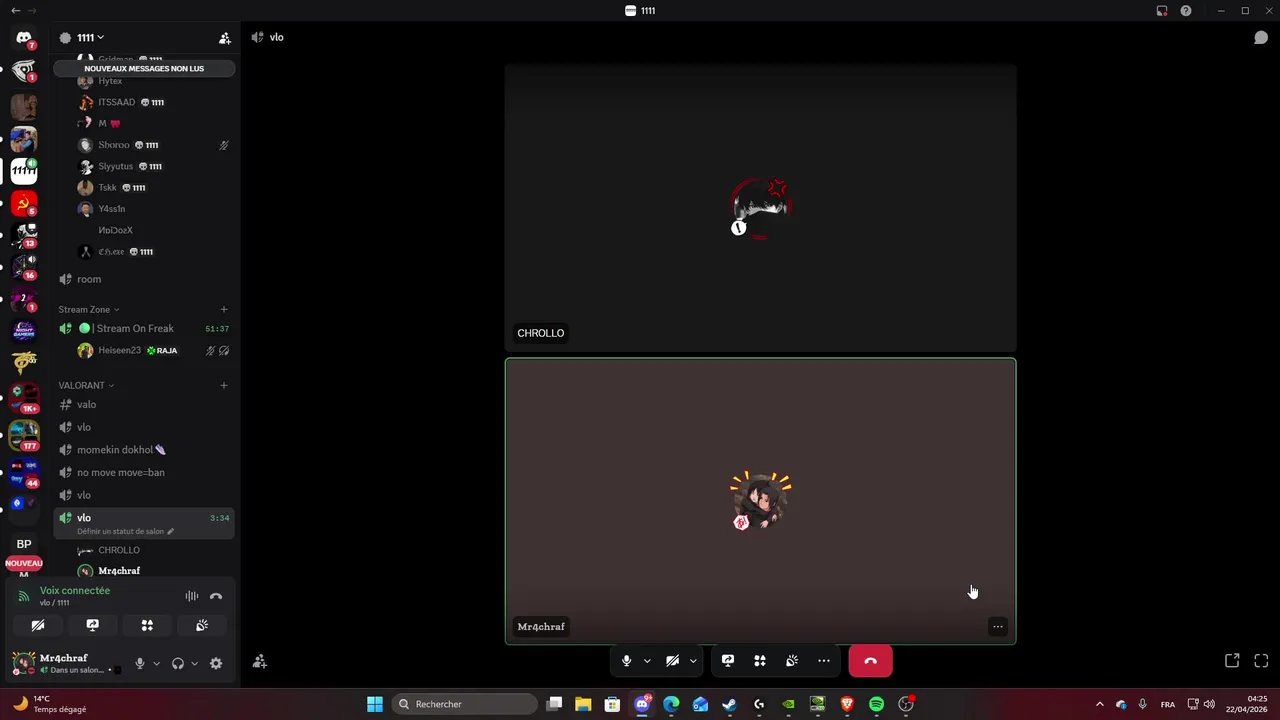Open input device options next to user panel mic
Screen dimensions: 1280x720
coord(156,663)
